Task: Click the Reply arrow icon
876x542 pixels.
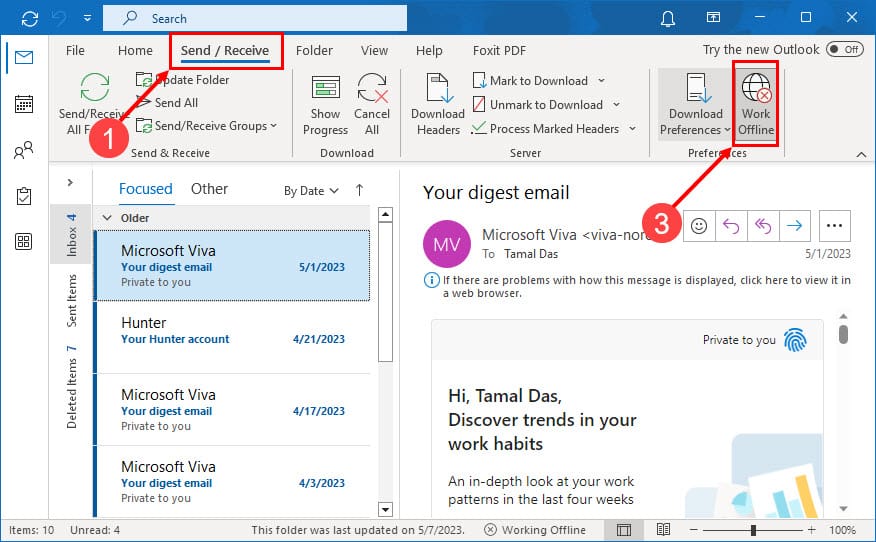Action: coord(731,226)
